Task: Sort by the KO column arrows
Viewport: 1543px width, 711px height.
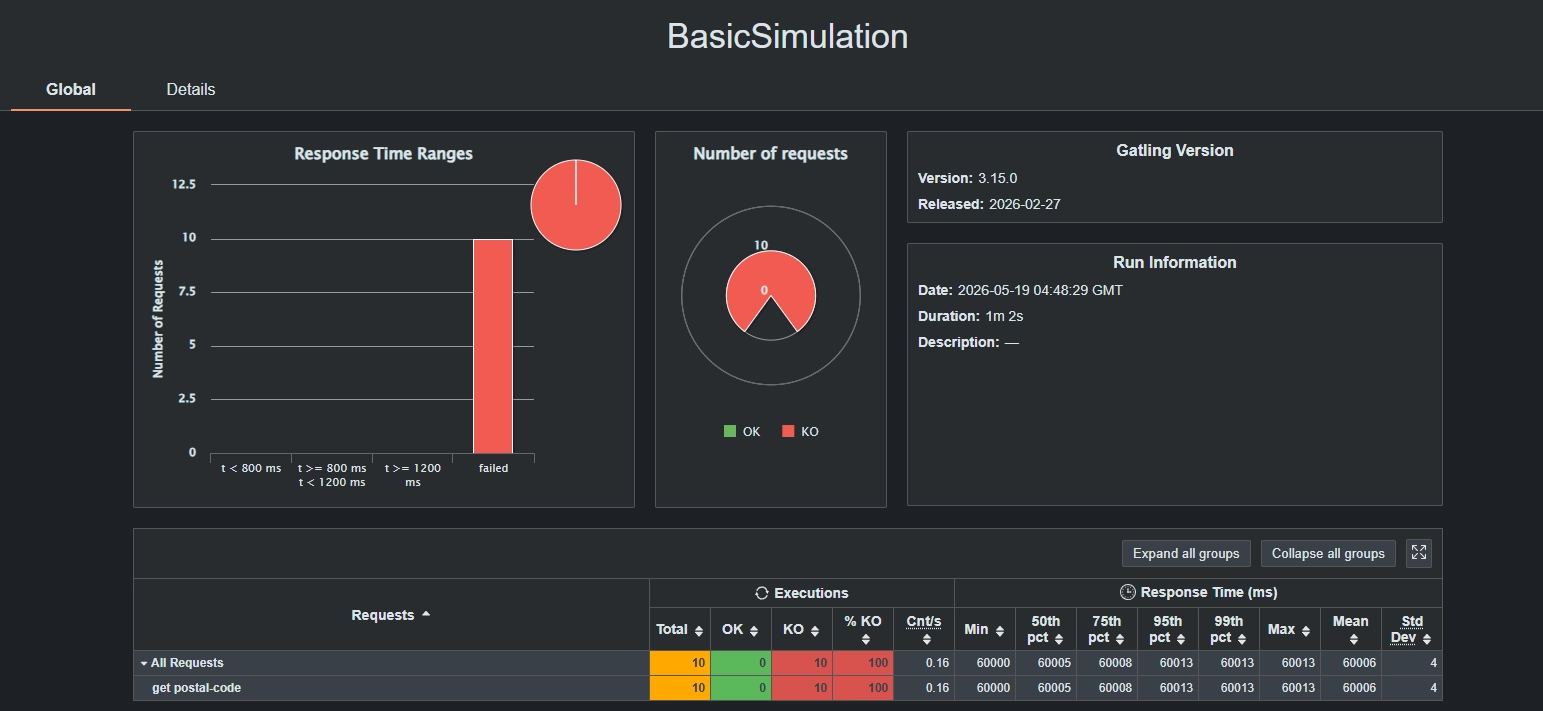Action: (x=815, y=631)
